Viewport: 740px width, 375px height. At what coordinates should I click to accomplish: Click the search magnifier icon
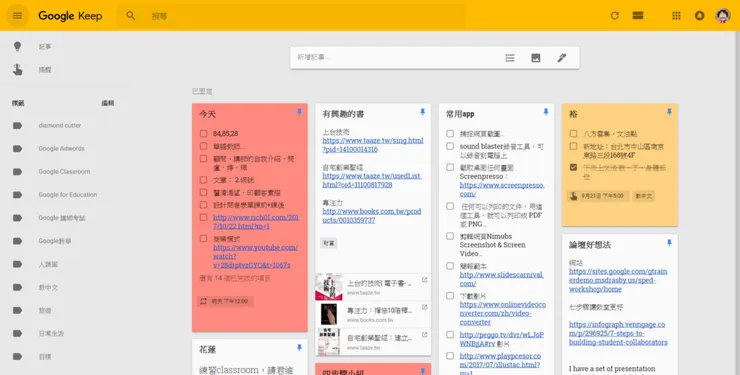tap(131, 16)
